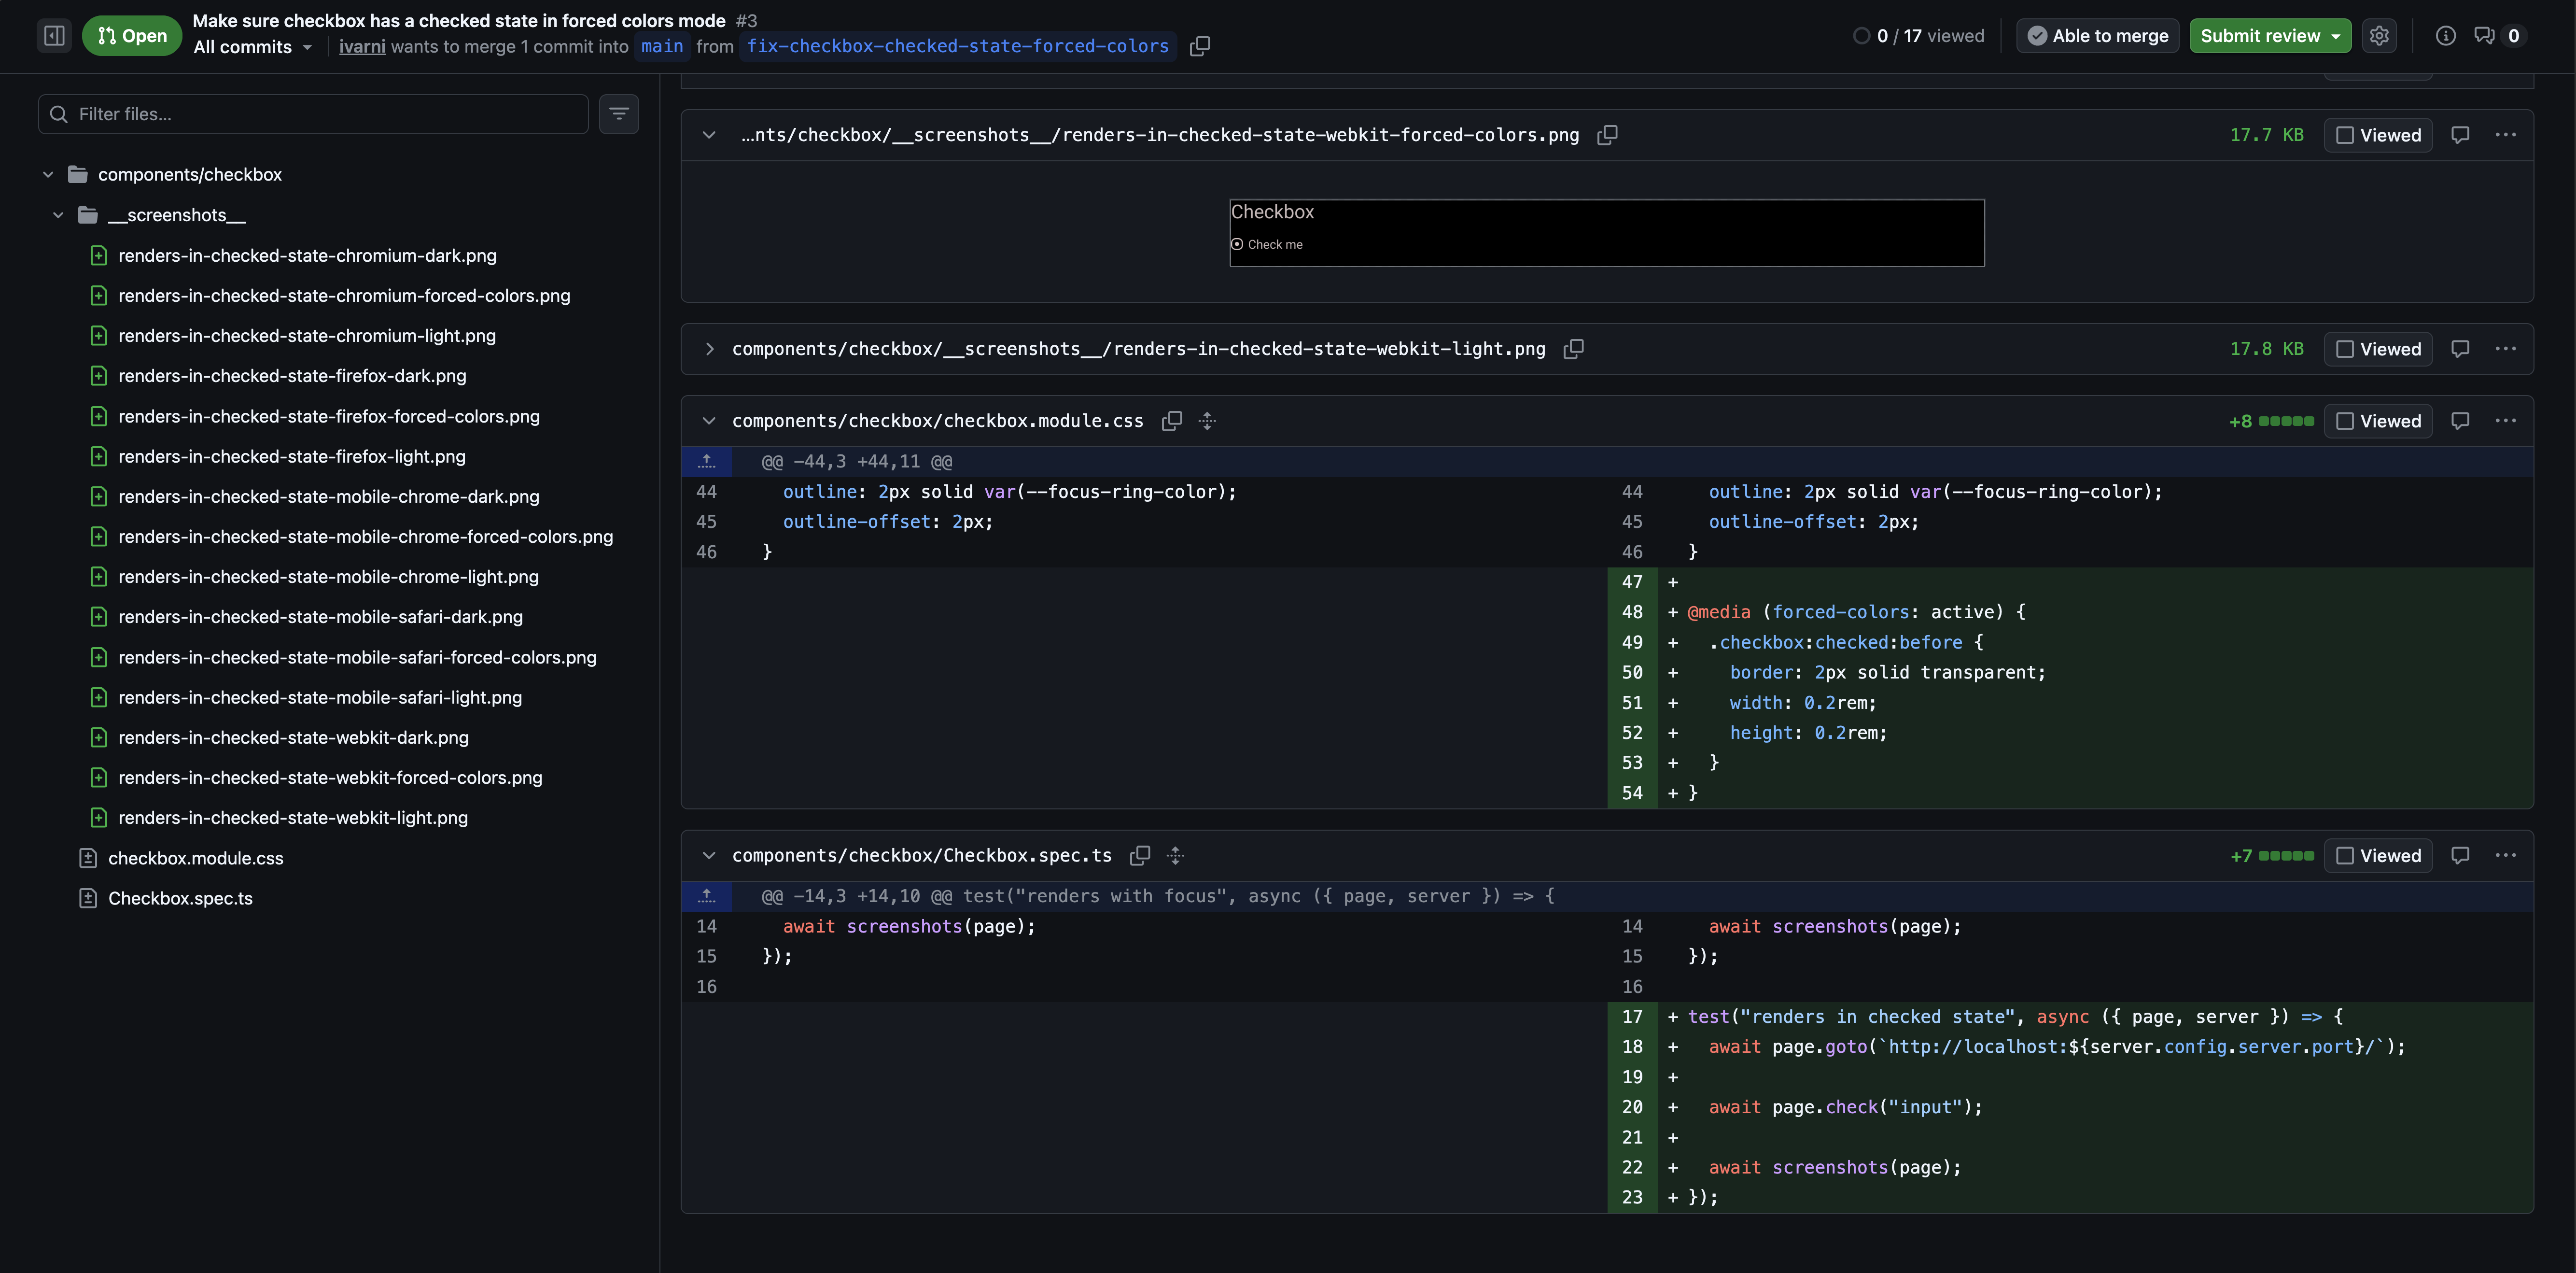Open the Submit review dropdown
The height and width of the screenshot is (1273, 2576).
(2270, 36)
